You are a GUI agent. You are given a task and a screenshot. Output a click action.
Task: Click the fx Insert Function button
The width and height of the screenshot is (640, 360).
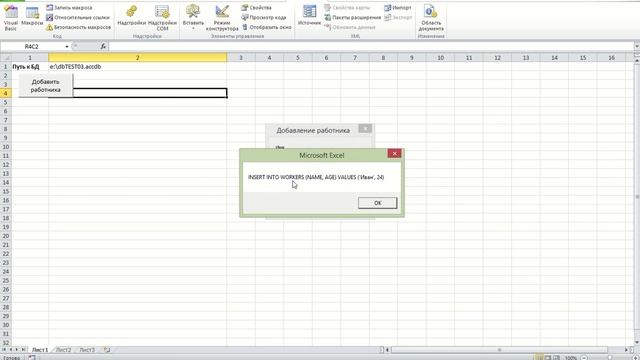[x=103, y=47]
